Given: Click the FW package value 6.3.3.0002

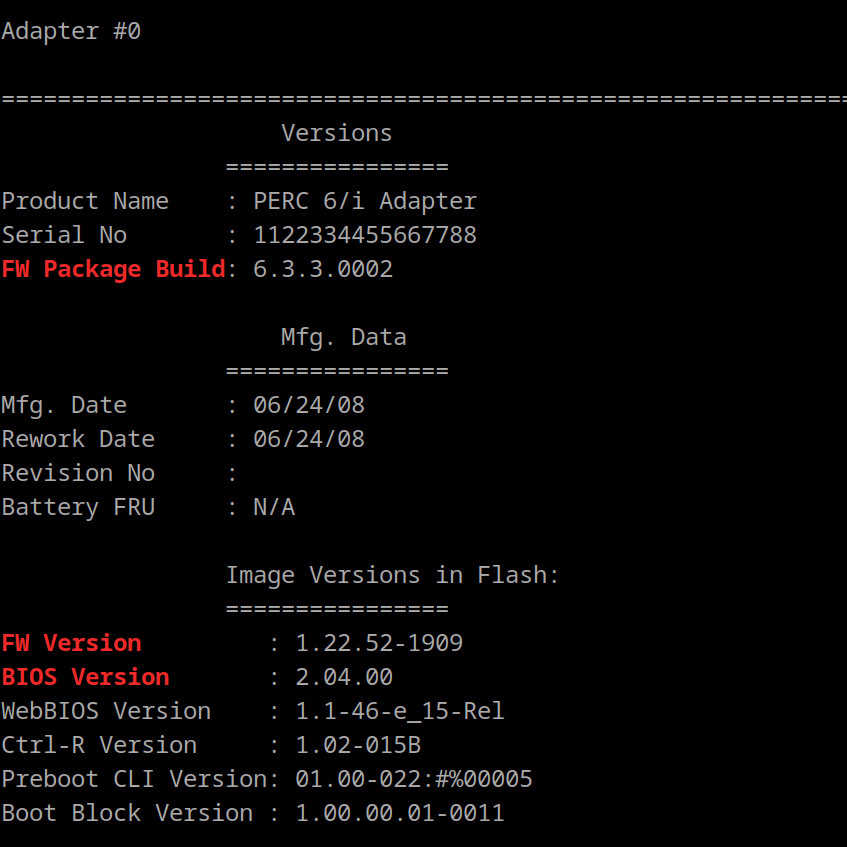Looking at the screenshot, I should [x=323, y=269].
